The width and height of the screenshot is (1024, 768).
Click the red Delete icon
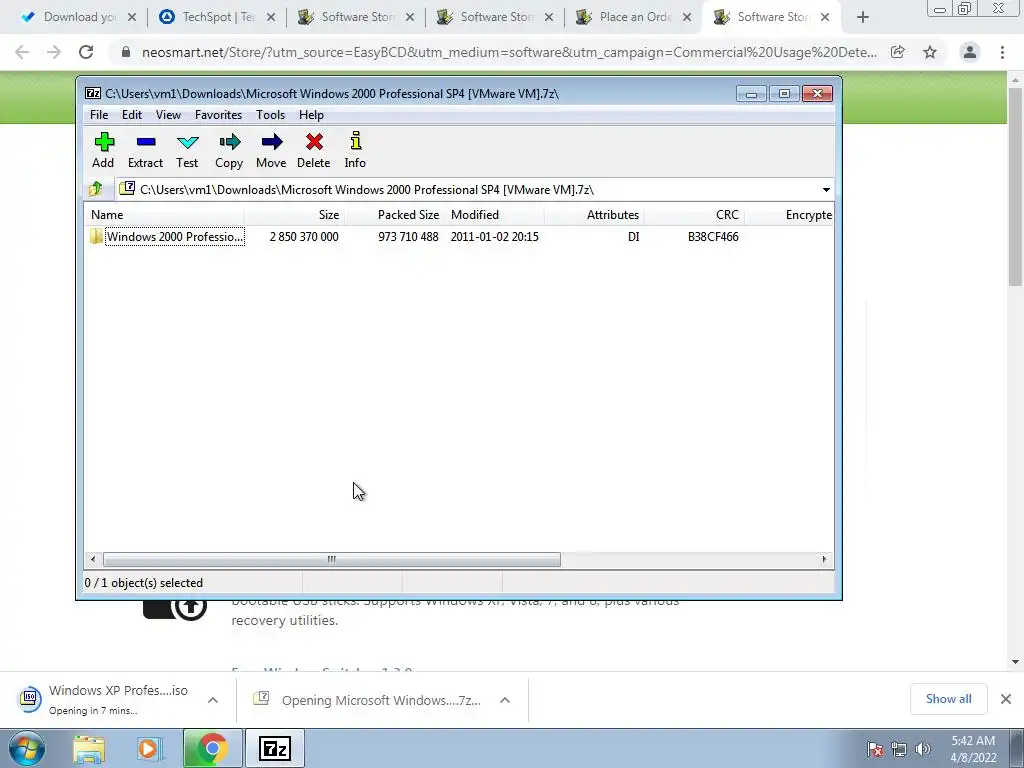point(314,142)
